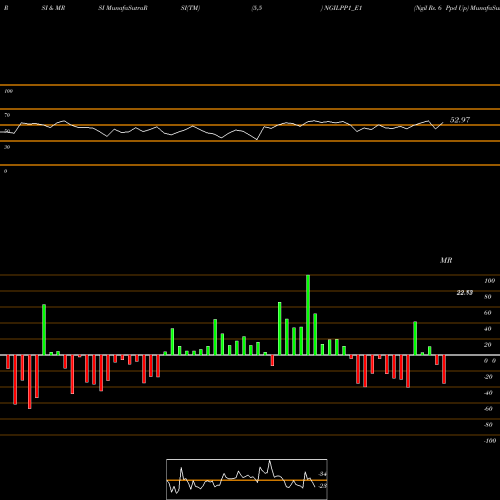Screen dimensions: 500x500
Task: Click the RSI value label 52.97
Action: pyautogui.click(x=460, y=120)
